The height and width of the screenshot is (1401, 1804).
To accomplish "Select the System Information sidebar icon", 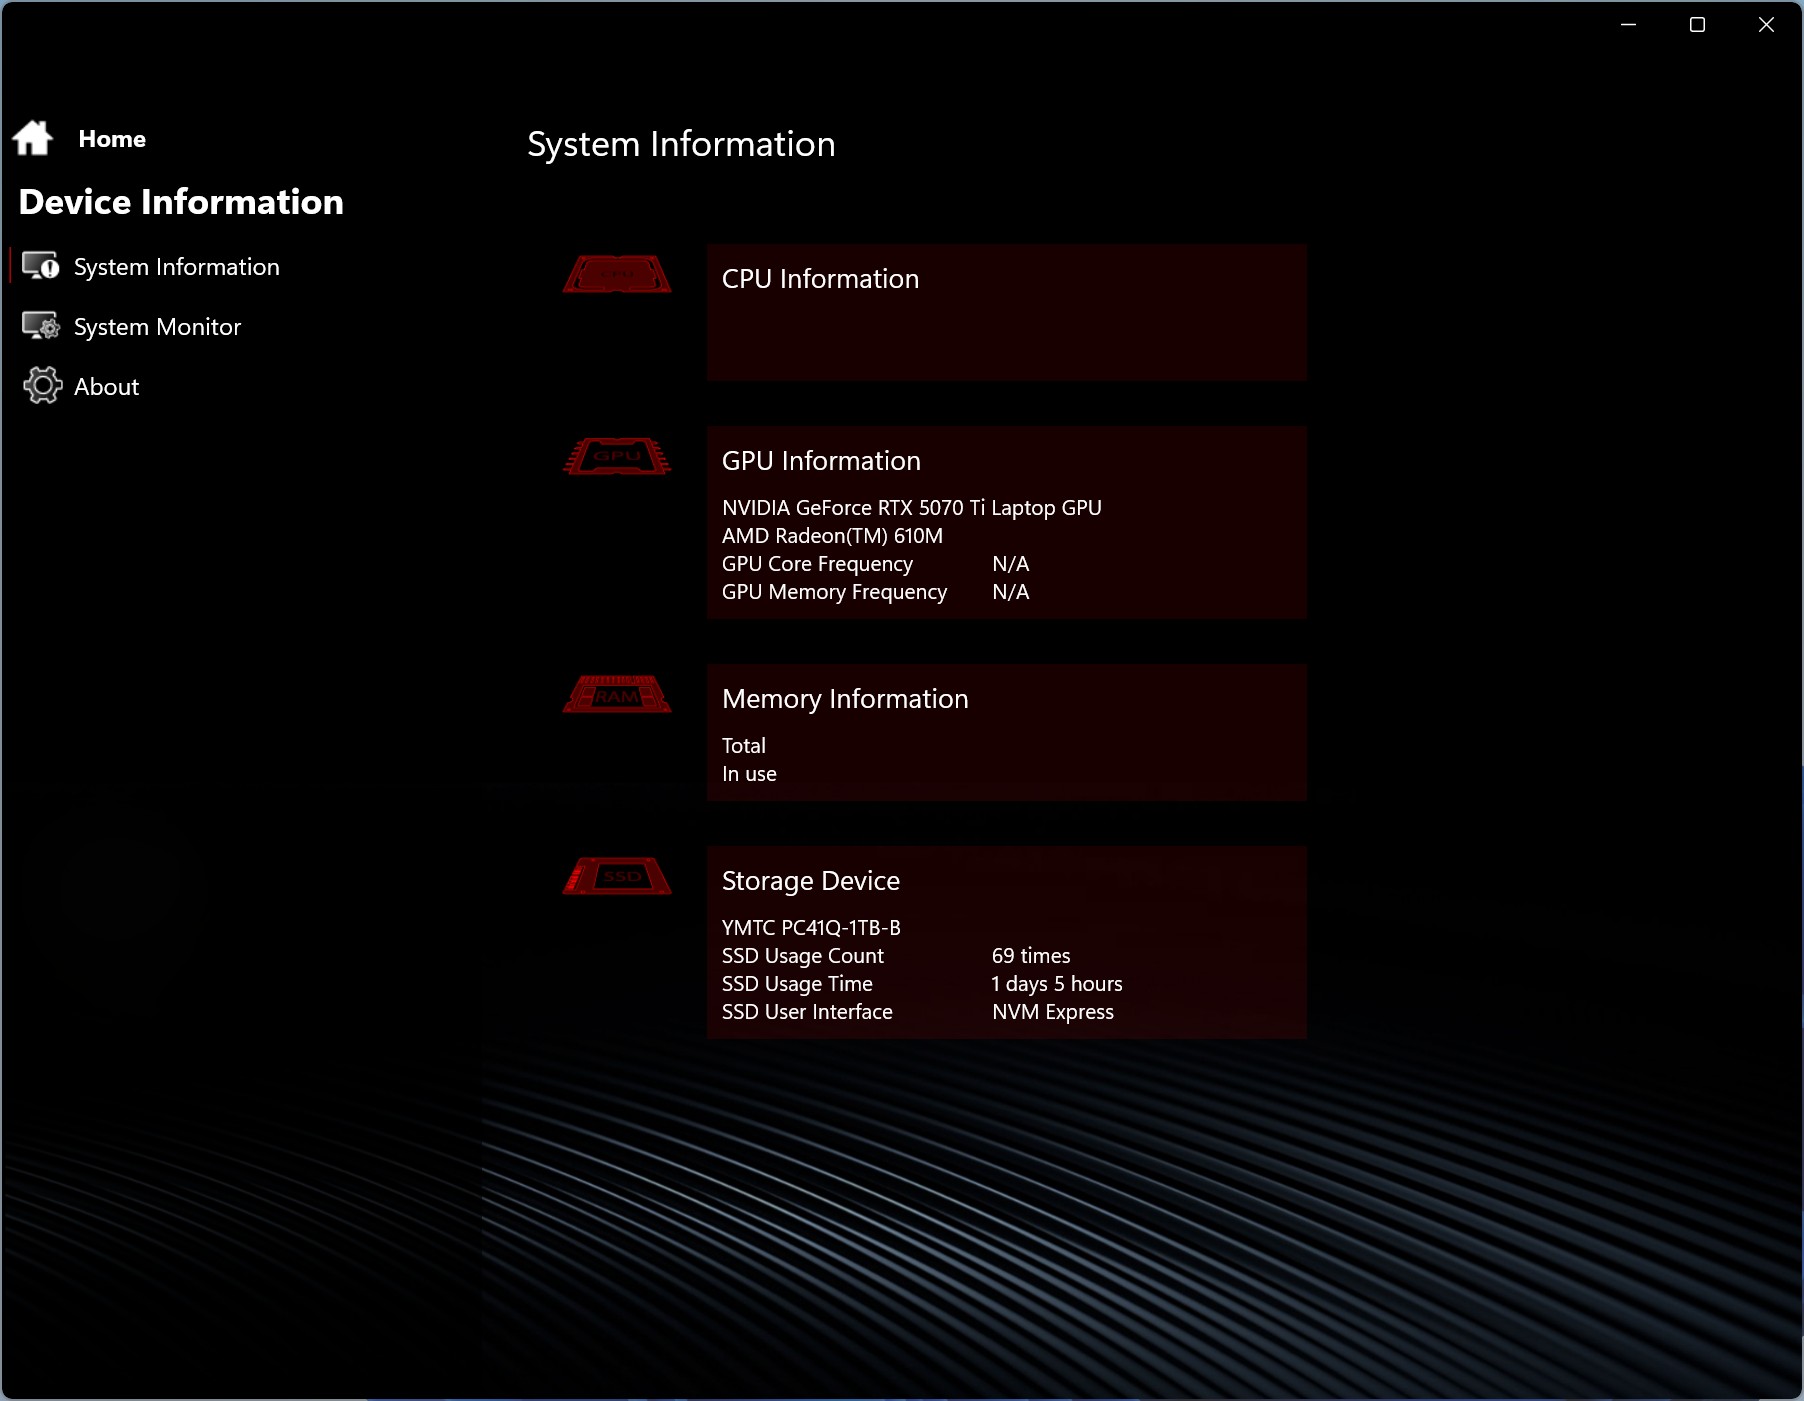I will click(x=41, y=266).
